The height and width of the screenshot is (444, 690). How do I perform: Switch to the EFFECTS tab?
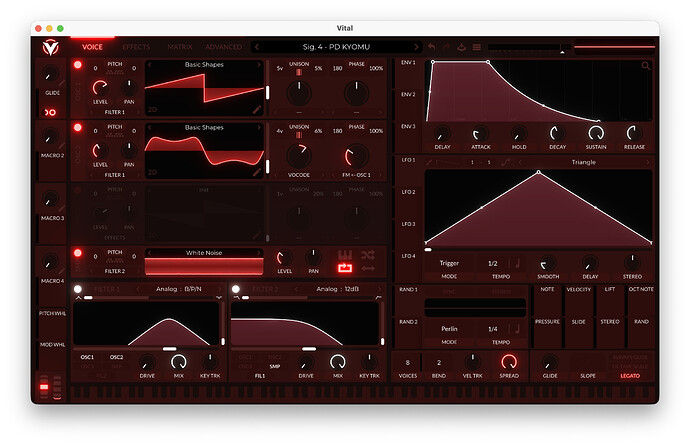(136, 47)
